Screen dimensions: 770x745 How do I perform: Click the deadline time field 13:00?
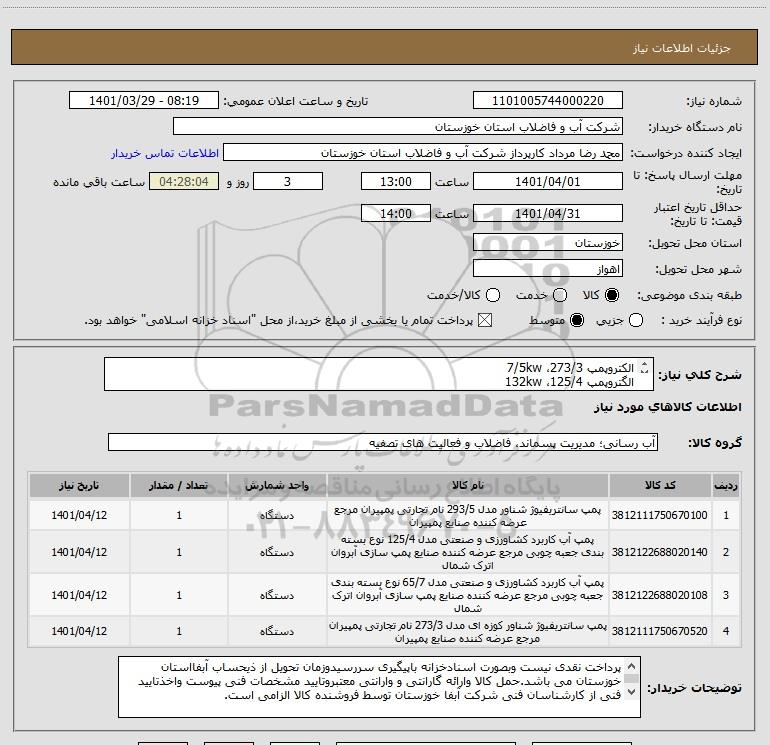click(396, 181)
